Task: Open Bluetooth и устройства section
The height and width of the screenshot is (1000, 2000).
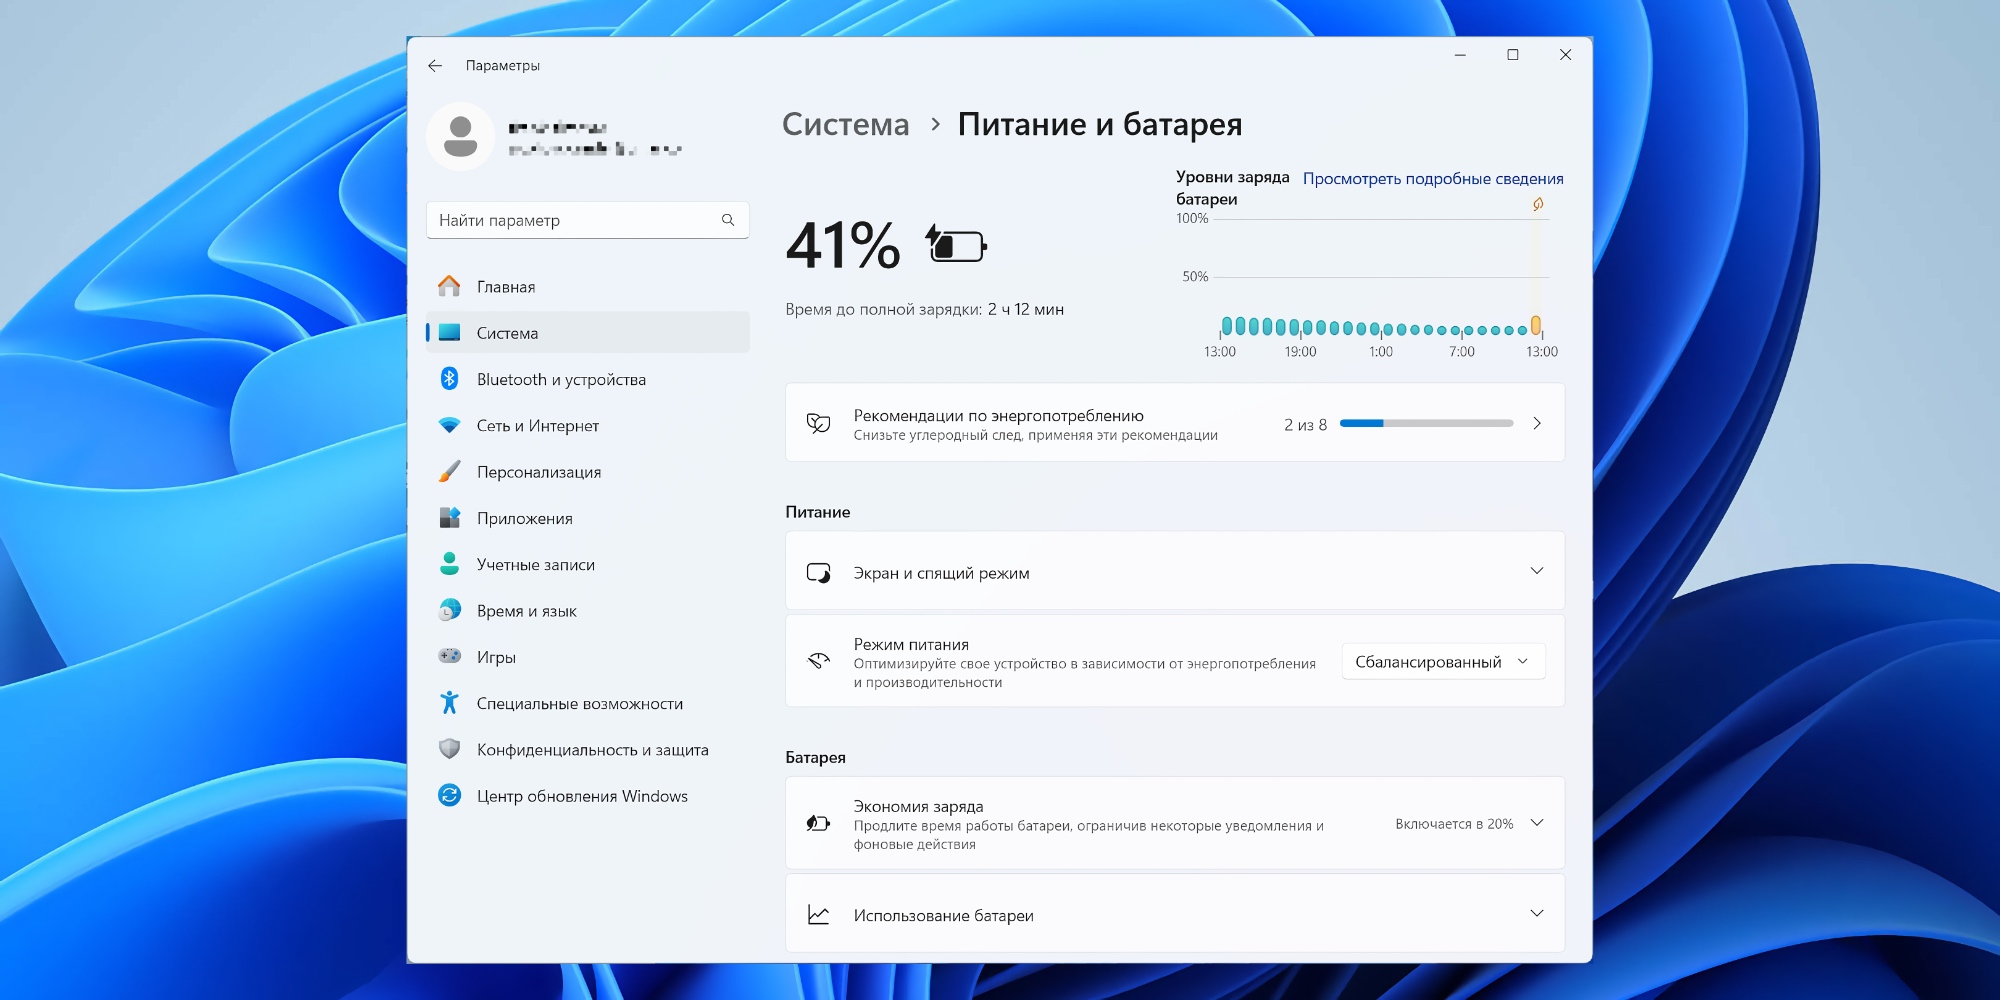Action: tap(588, 379)
